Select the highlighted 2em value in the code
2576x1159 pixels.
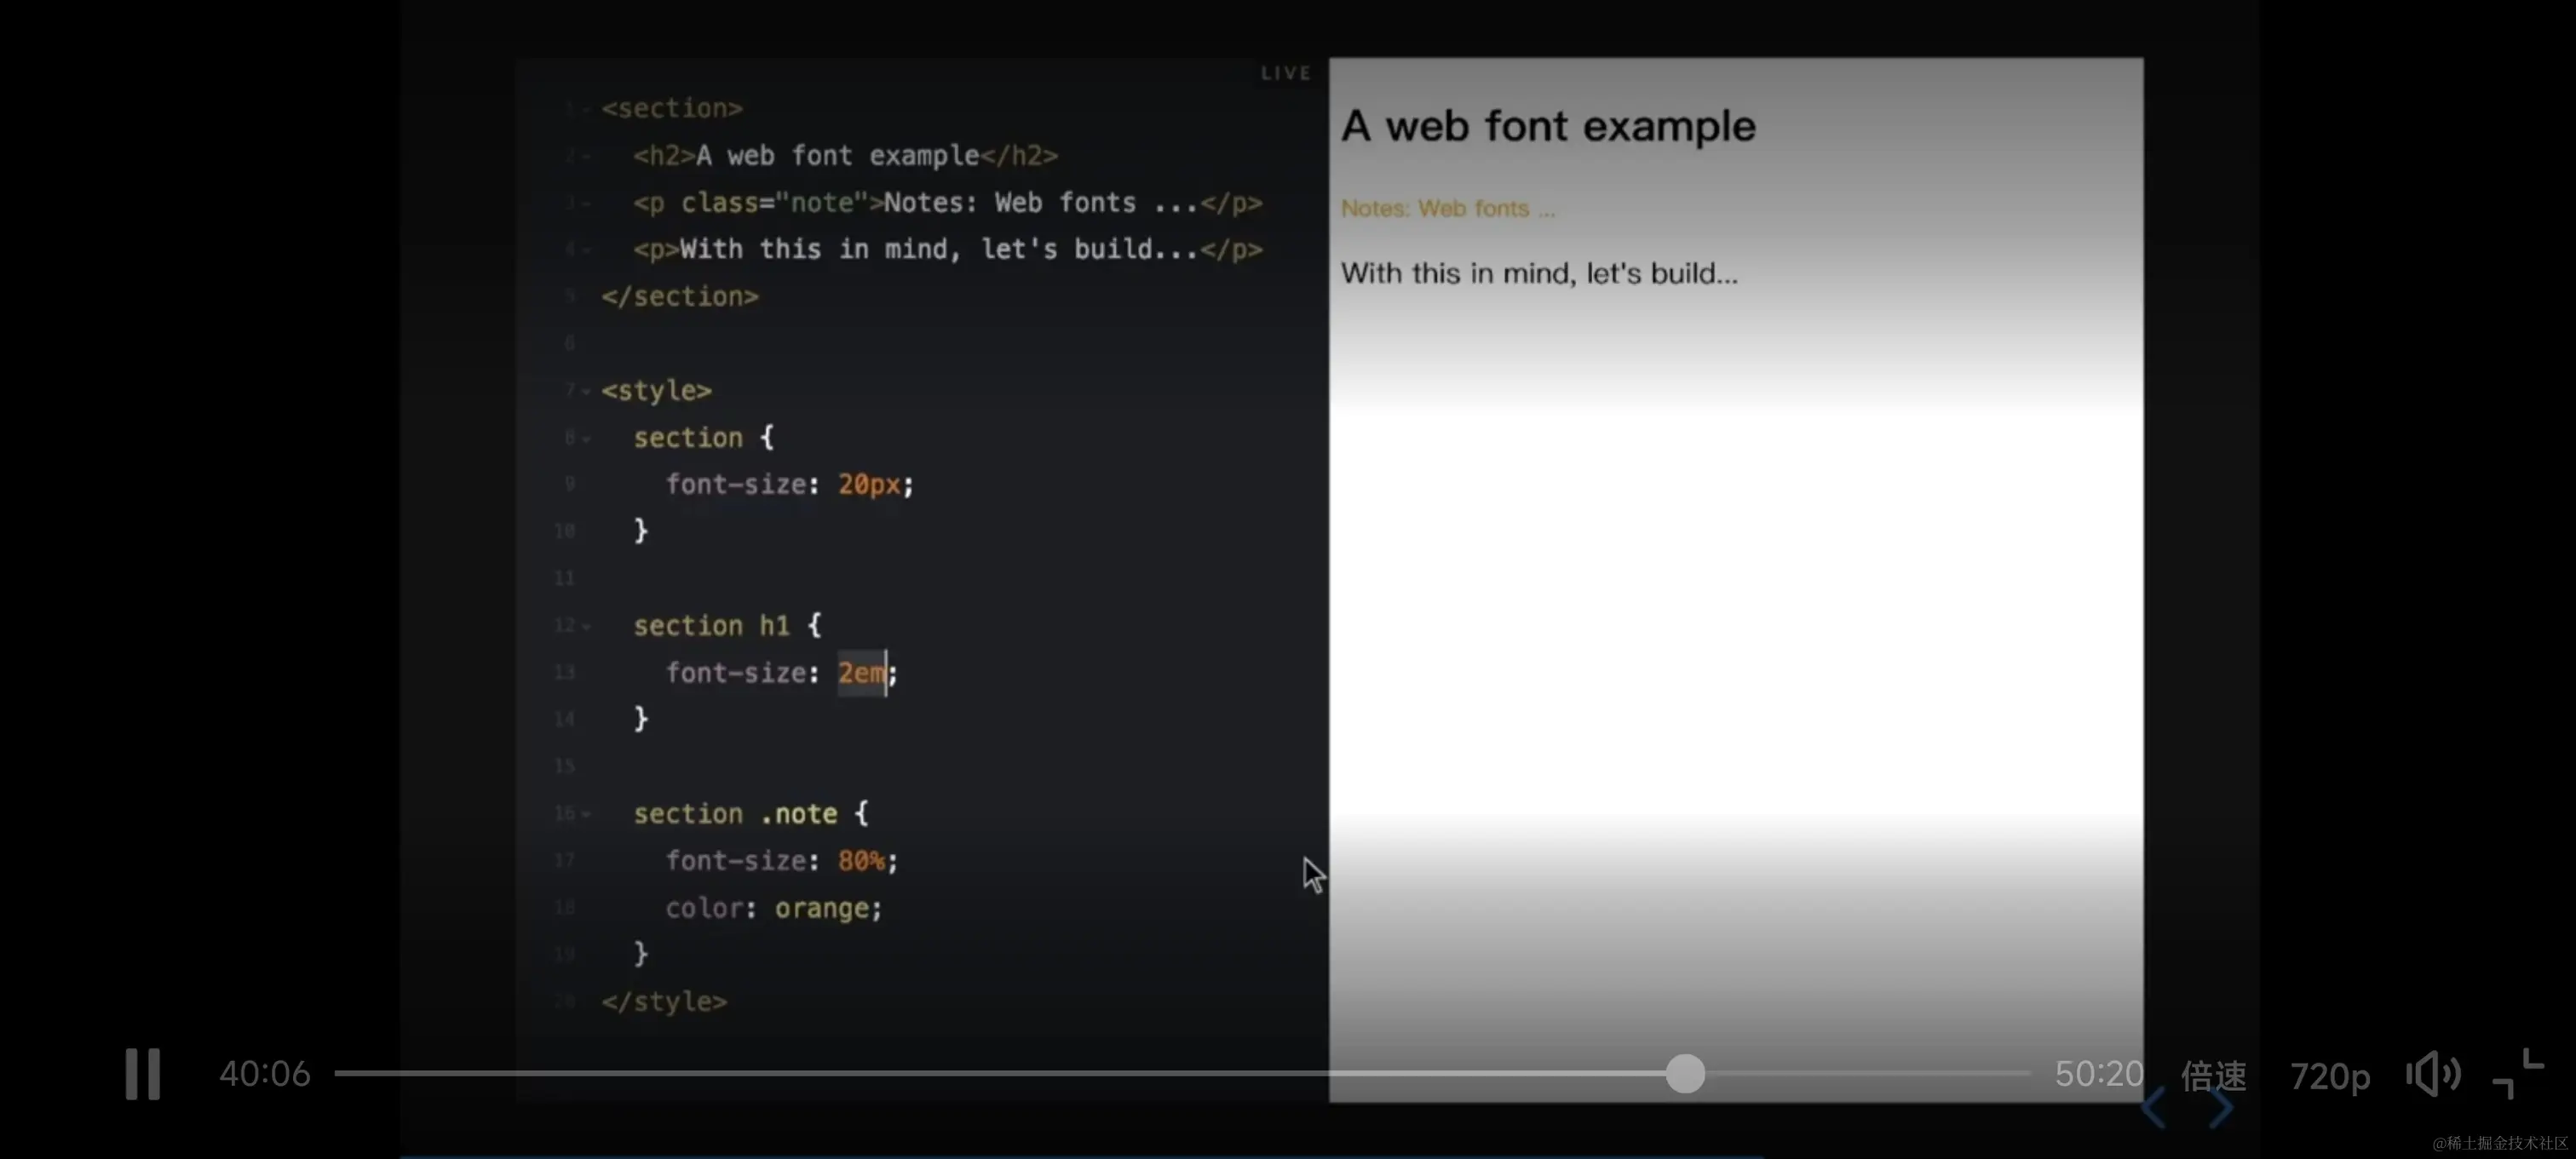[x=861, y=673]
